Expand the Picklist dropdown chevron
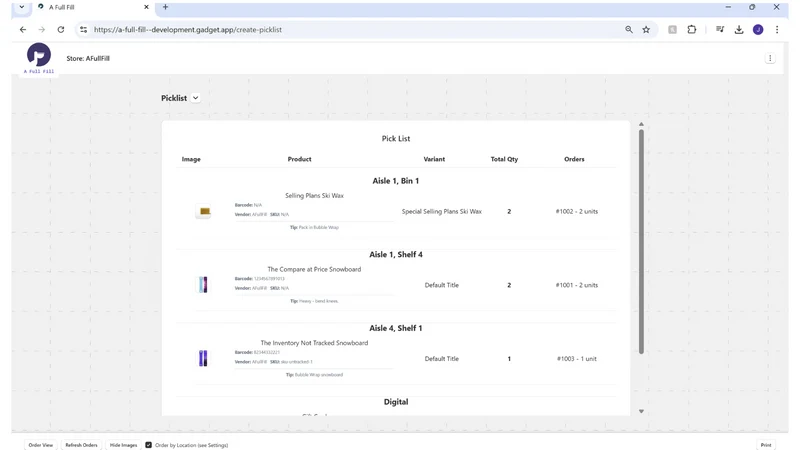800x450 pixels. point(195,98)
